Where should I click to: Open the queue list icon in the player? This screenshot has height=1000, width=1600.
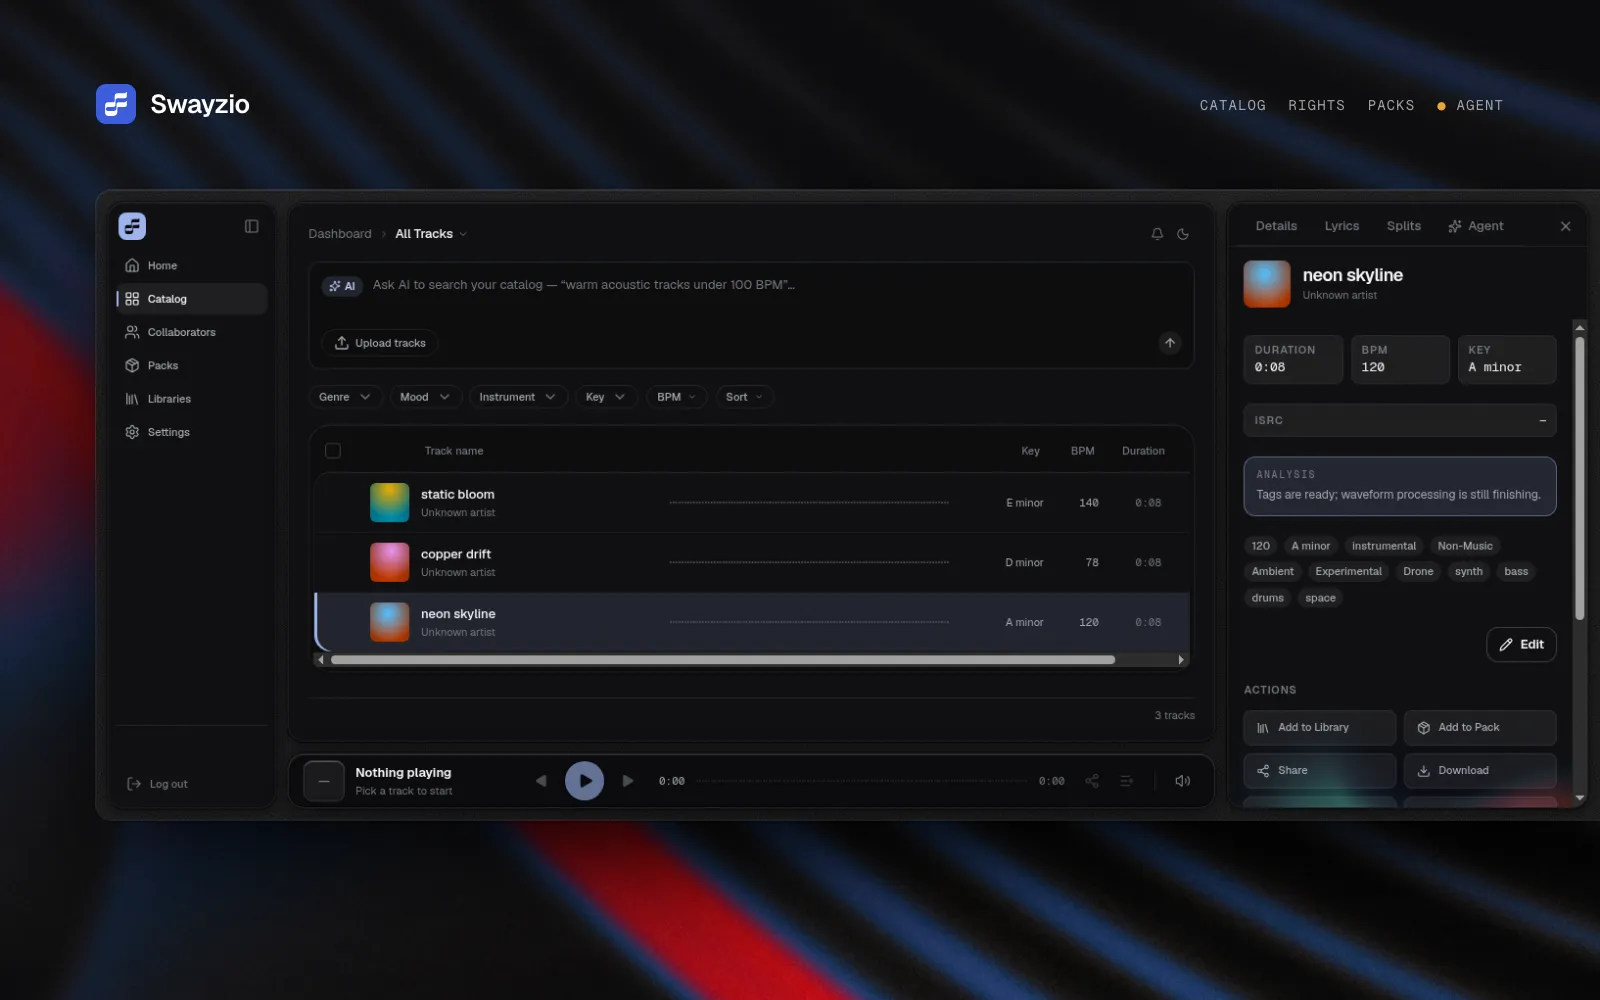click(1127, 781)
